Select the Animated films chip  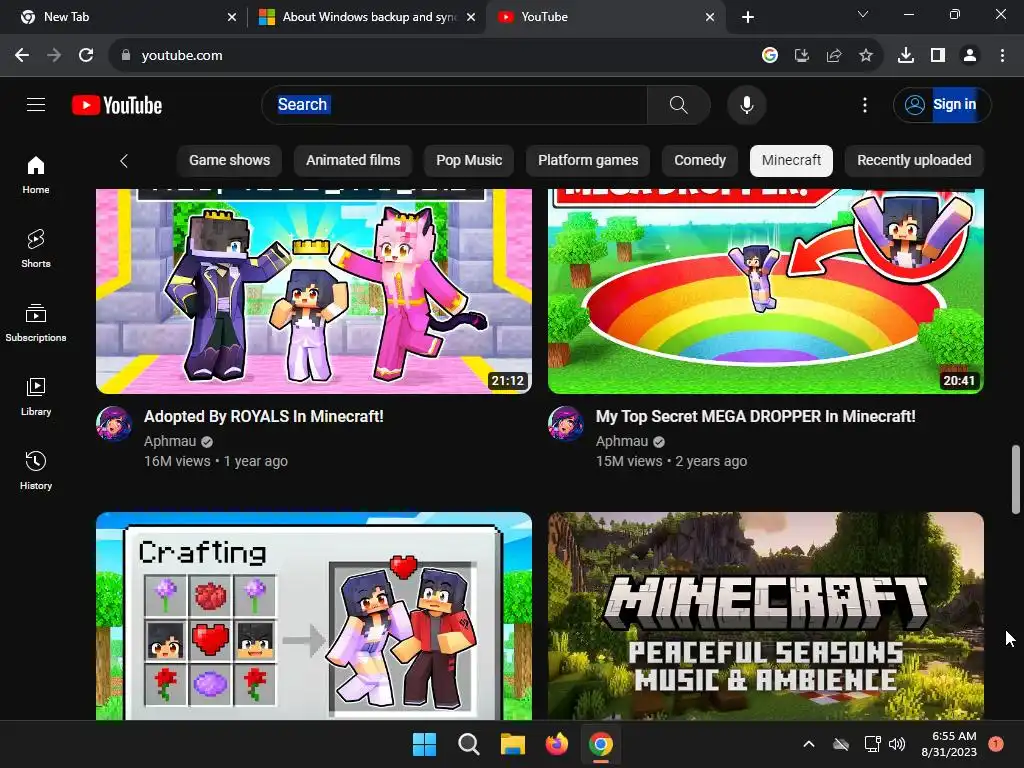point(353,161)
